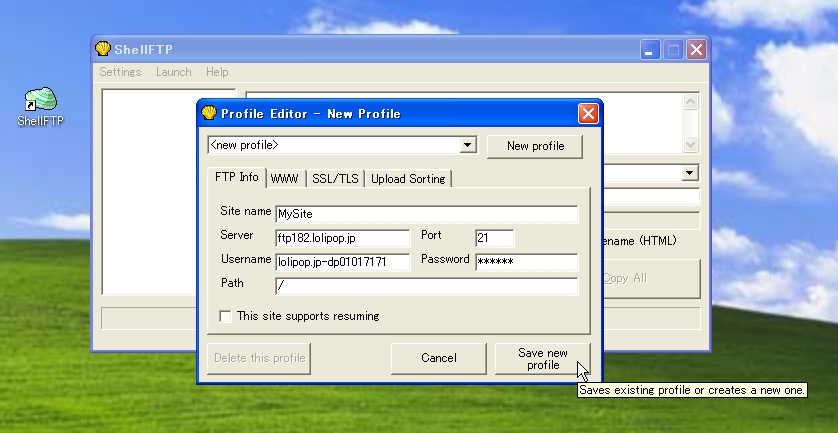Screen dimensions: 838x433
Task: Click the New profile button
Action: click(535, 146)
